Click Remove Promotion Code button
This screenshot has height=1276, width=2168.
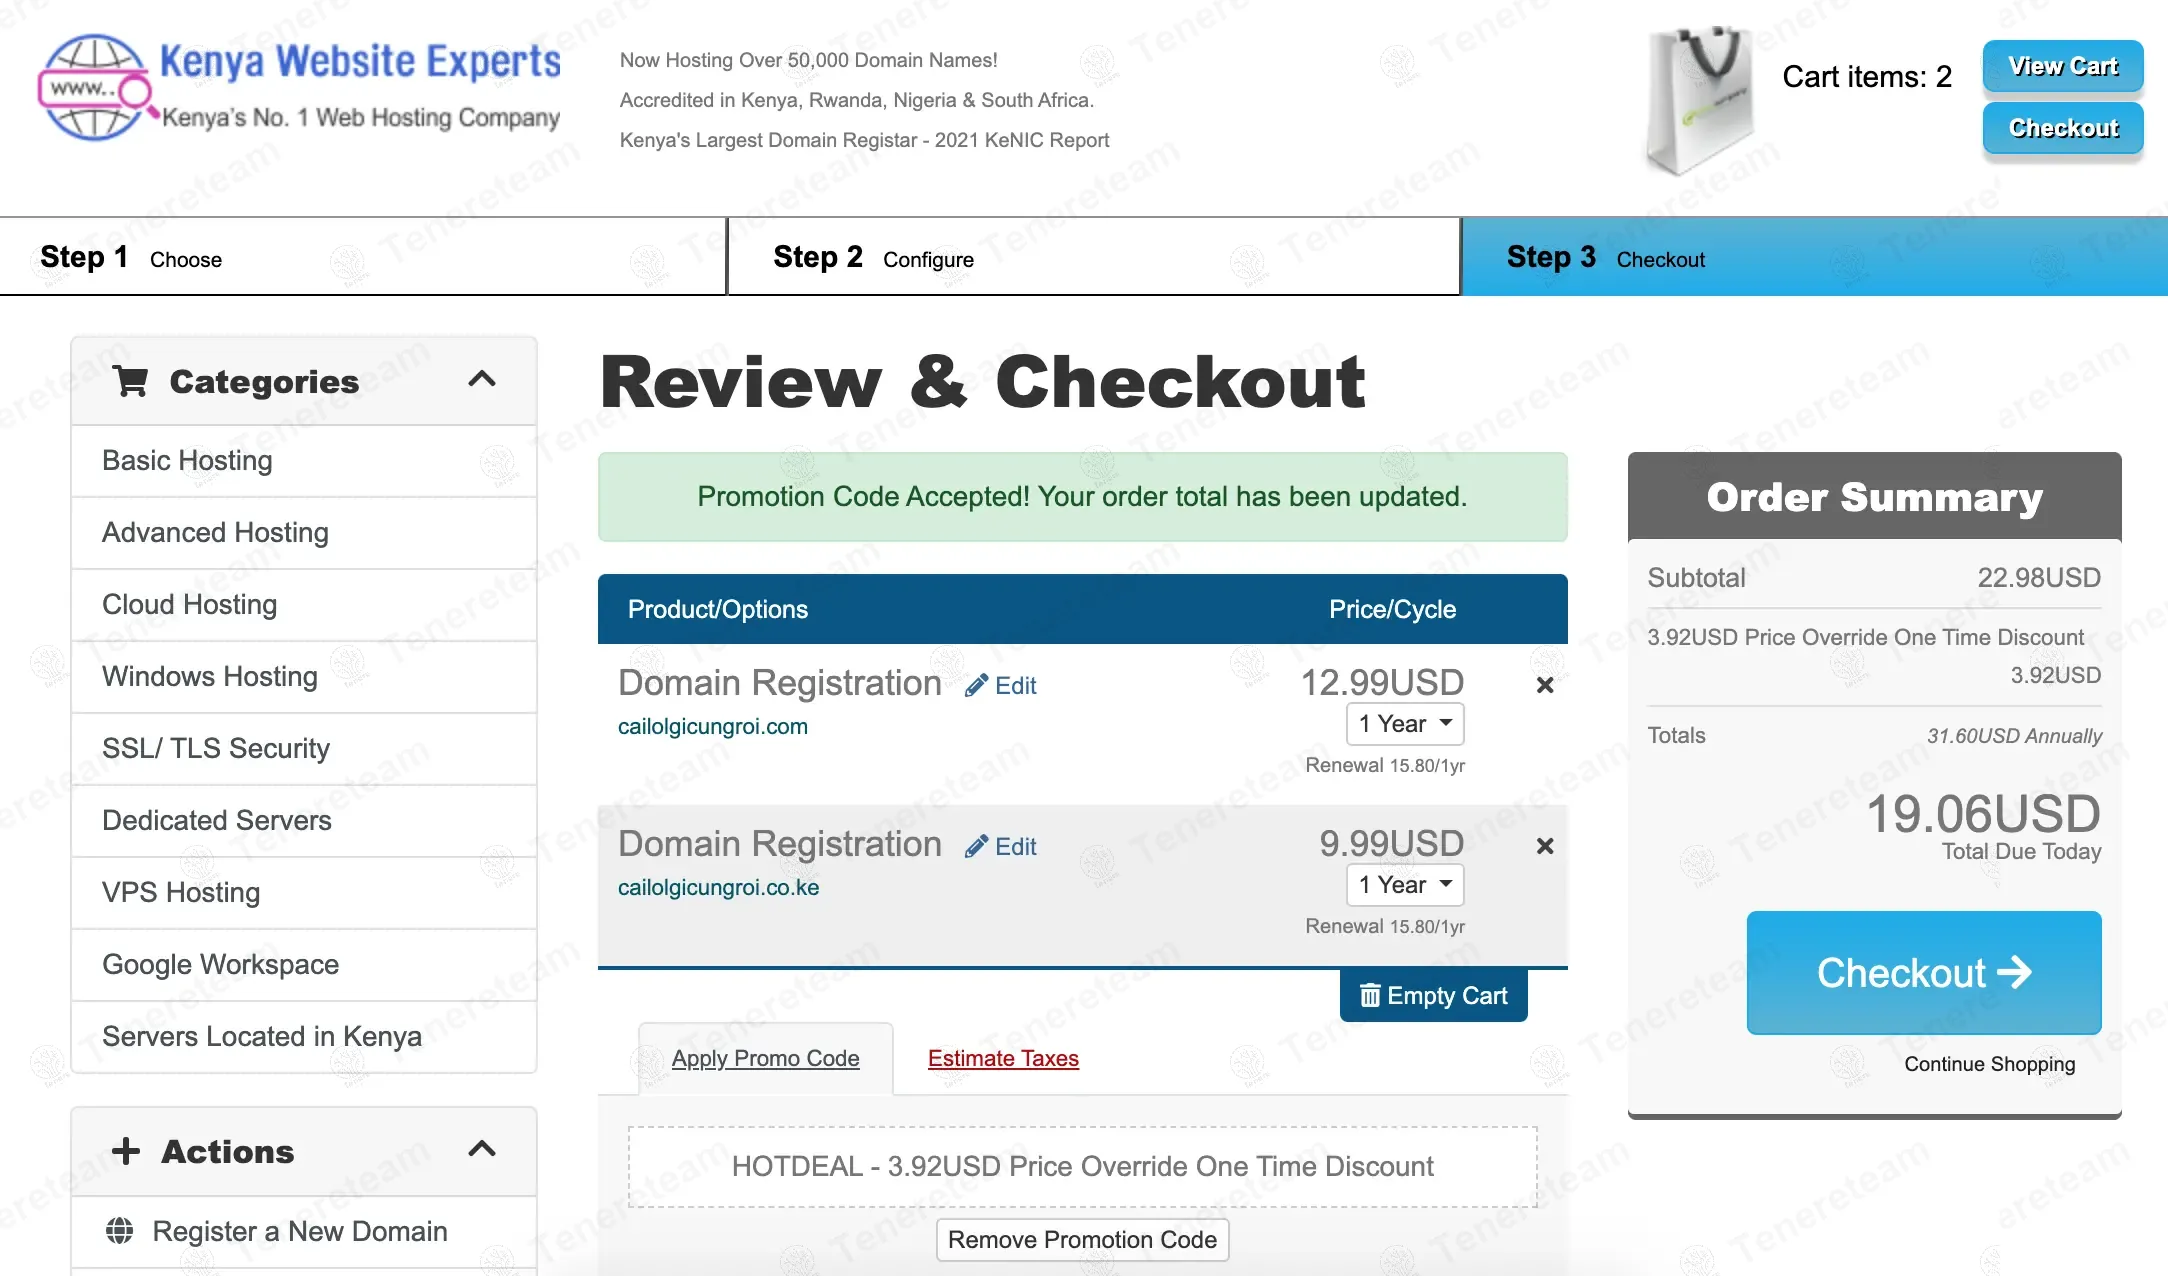[1082, 1240]
